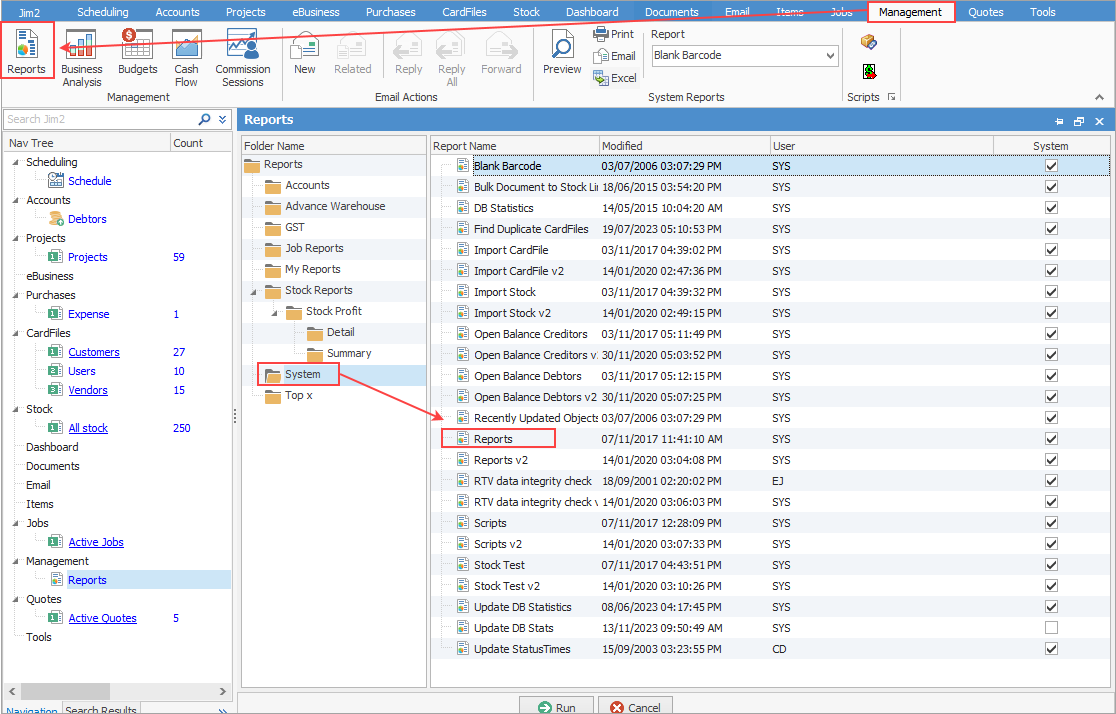Uncheck the System checkbox for Blank Barcode
The image size is (1116, 714).
pyautogui.click(x=1051, y=165)
